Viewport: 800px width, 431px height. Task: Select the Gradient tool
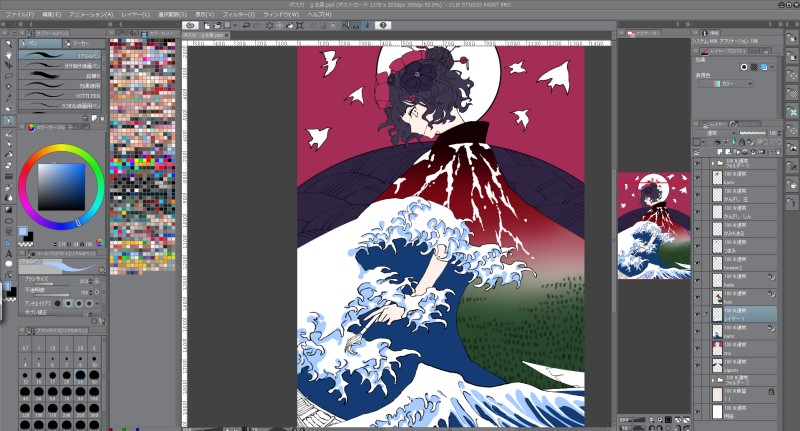point(9,210)
